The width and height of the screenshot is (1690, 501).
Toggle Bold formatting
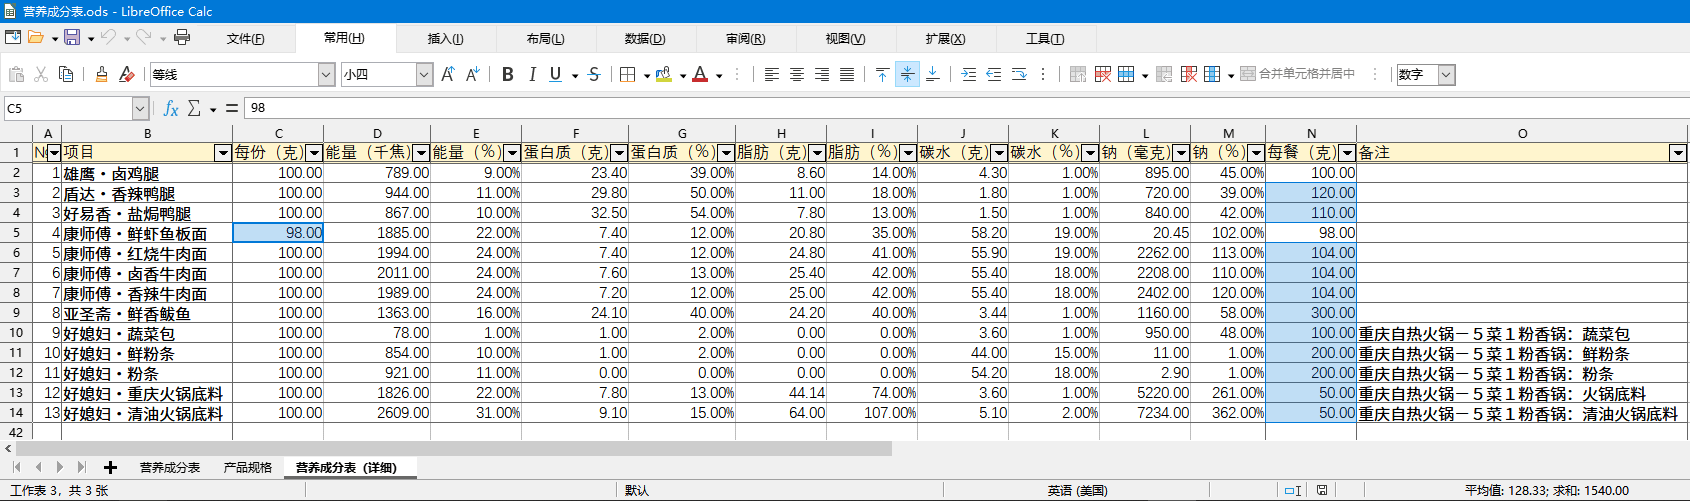tap(508, 74)
